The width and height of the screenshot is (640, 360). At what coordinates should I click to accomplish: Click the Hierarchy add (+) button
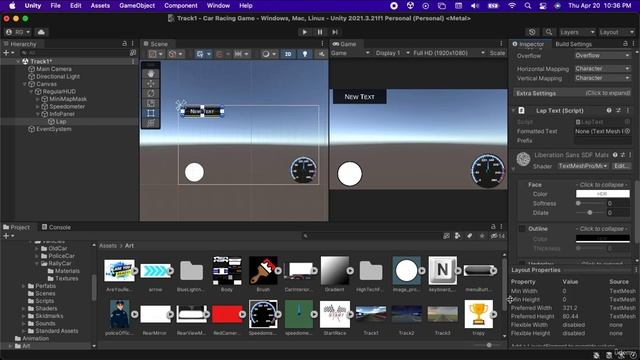(8, 53)
